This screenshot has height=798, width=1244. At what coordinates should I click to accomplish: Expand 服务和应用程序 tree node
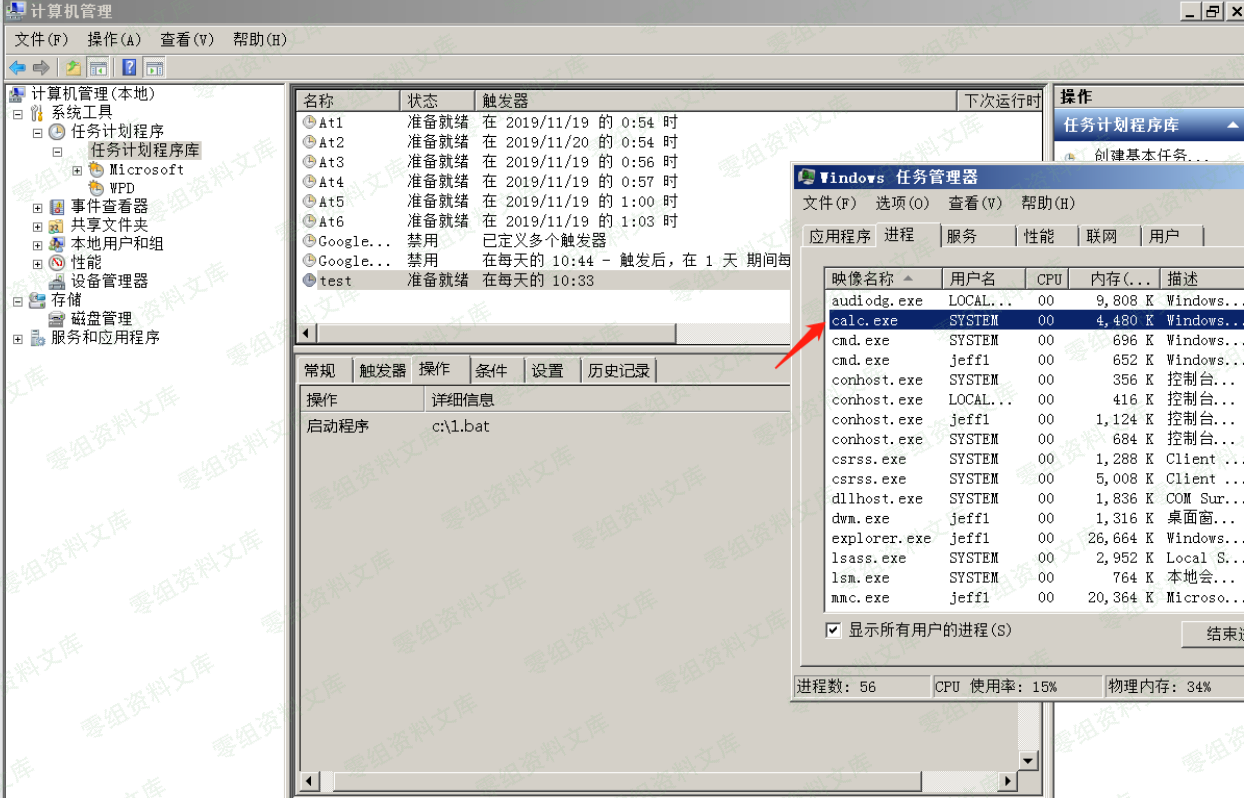tap(18, 338)
